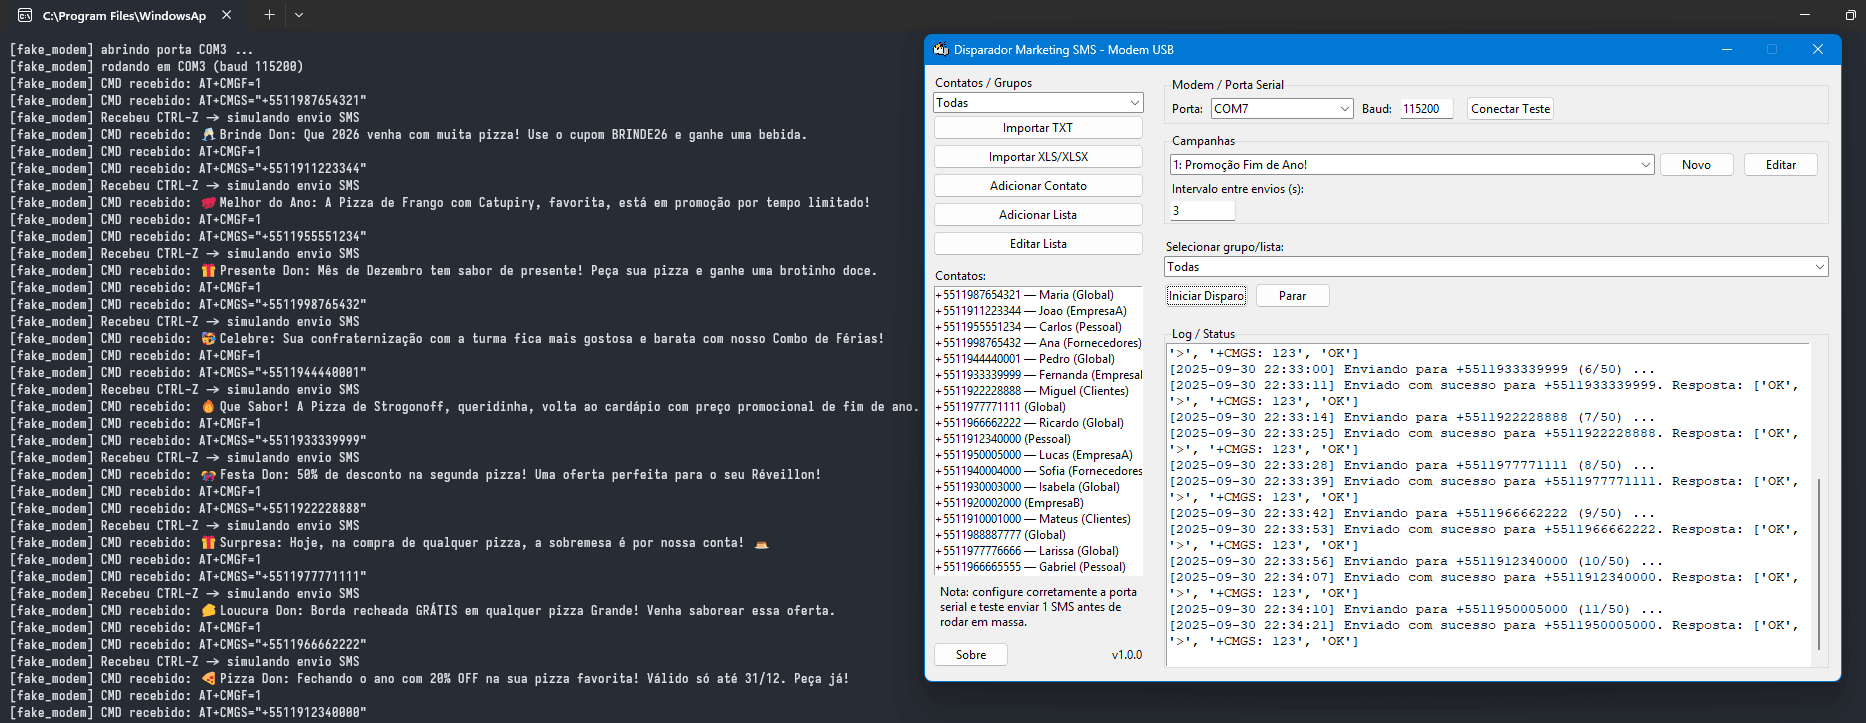Click the terminal icon on the tab
Viewport: 1866px width, 723px height.
click(25, 15)
